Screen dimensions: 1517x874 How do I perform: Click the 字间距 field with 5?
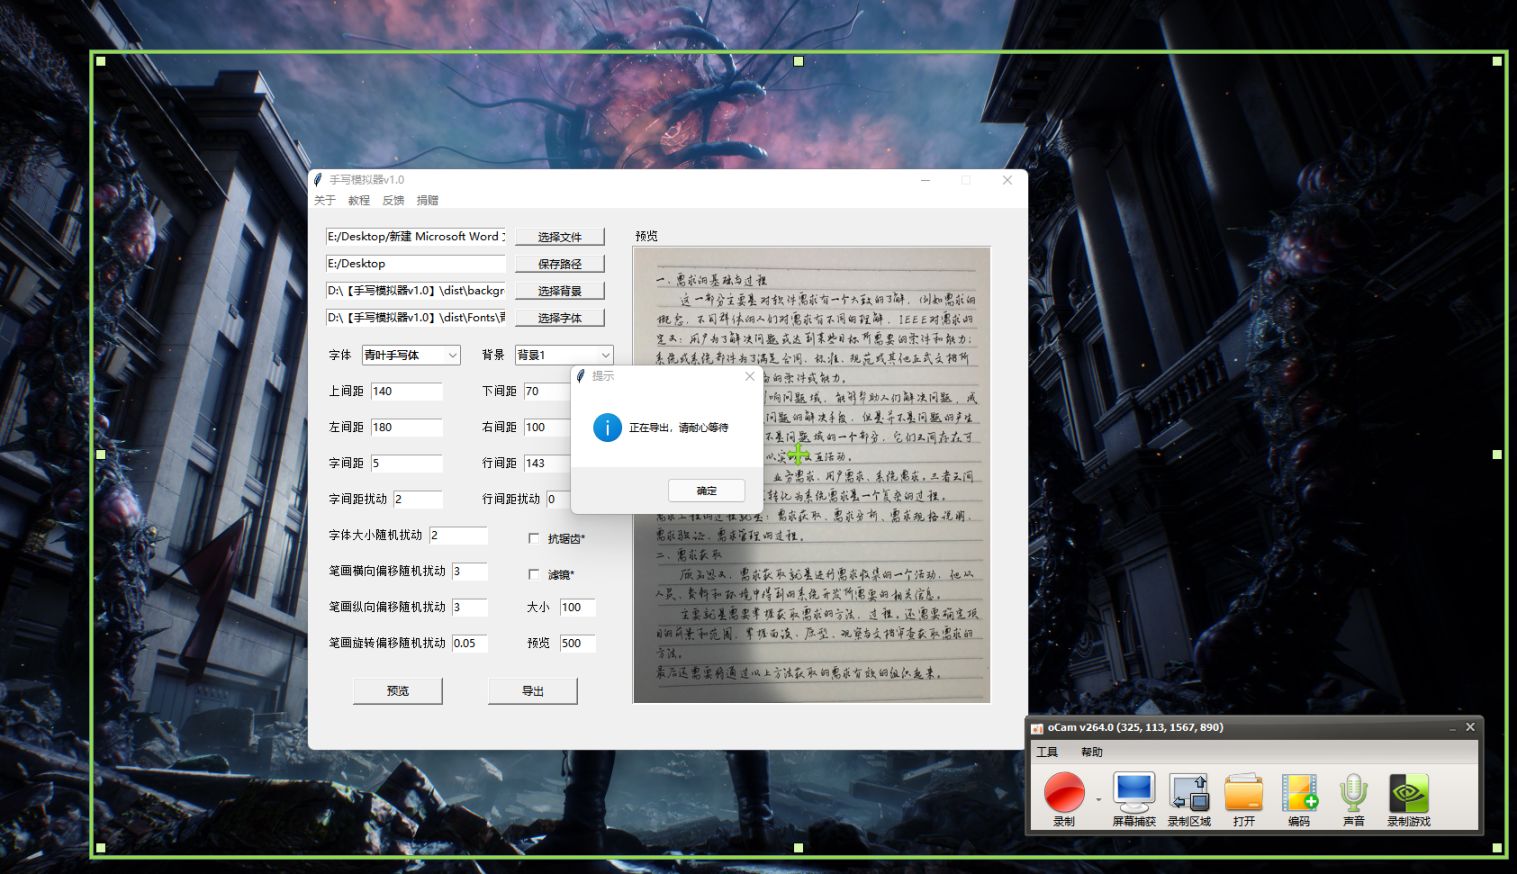coord(406,463)
